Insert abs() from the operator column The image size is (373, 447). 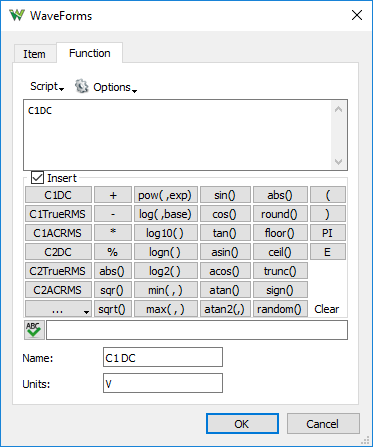click(113, 271)
